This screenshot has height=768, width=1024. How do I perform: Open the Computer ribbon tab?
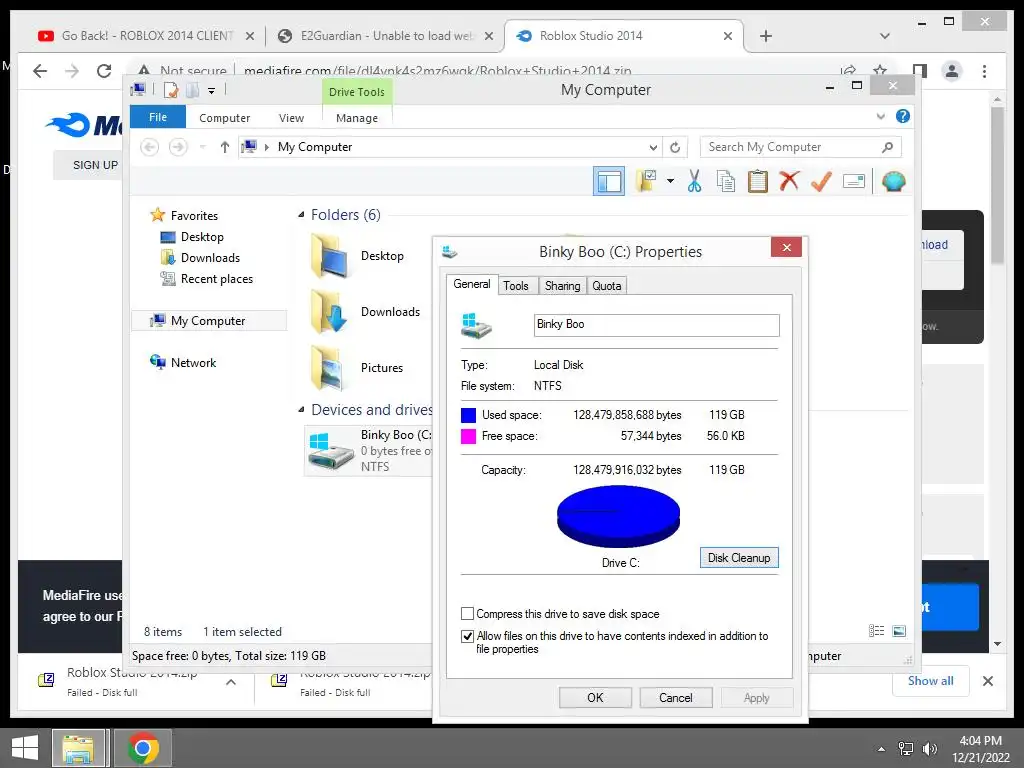[x=224, y=118]
